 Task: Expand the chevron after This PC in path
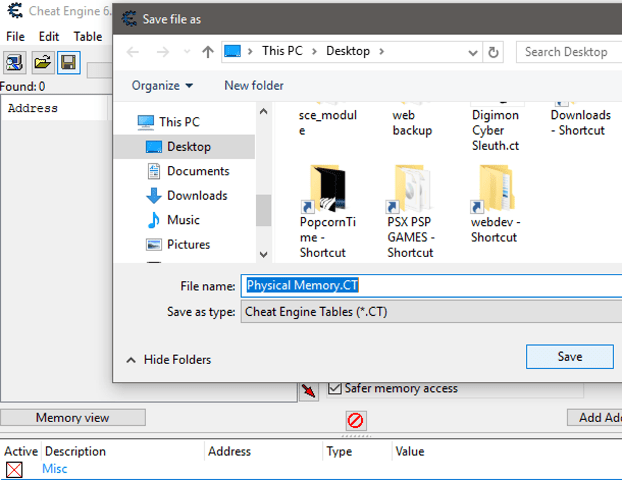314,52
